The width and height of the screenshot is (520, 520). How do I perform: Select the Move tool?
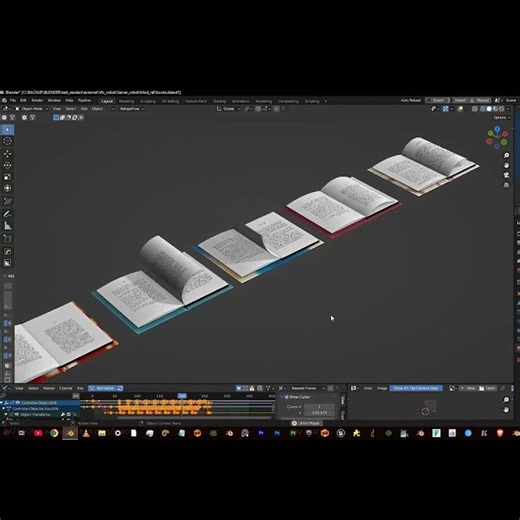(7, 154)
